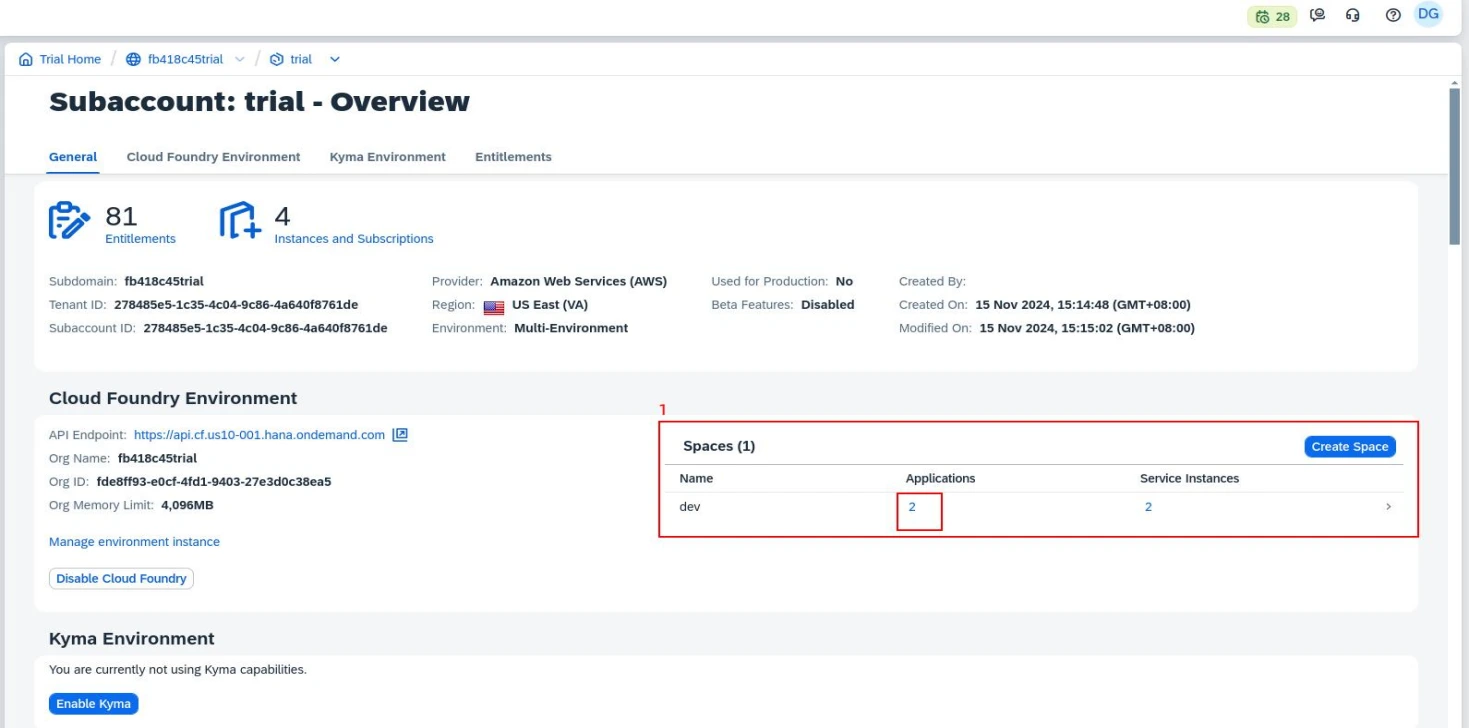
Task: Select the Org Memory Limit value 4,096MB
Action: 187,505
